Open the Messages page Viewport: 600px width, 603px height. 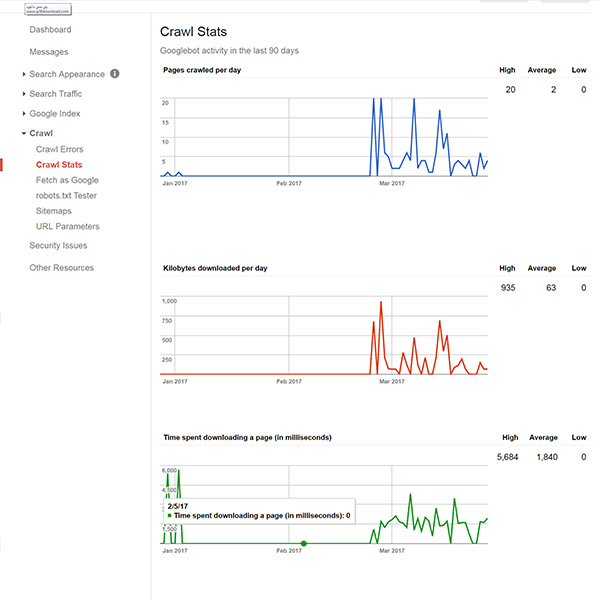(x=49, y=52)
